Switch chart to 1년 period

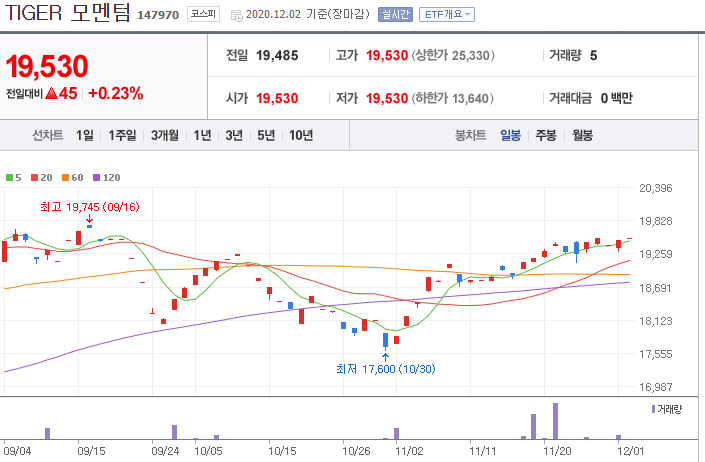point(202,135)
